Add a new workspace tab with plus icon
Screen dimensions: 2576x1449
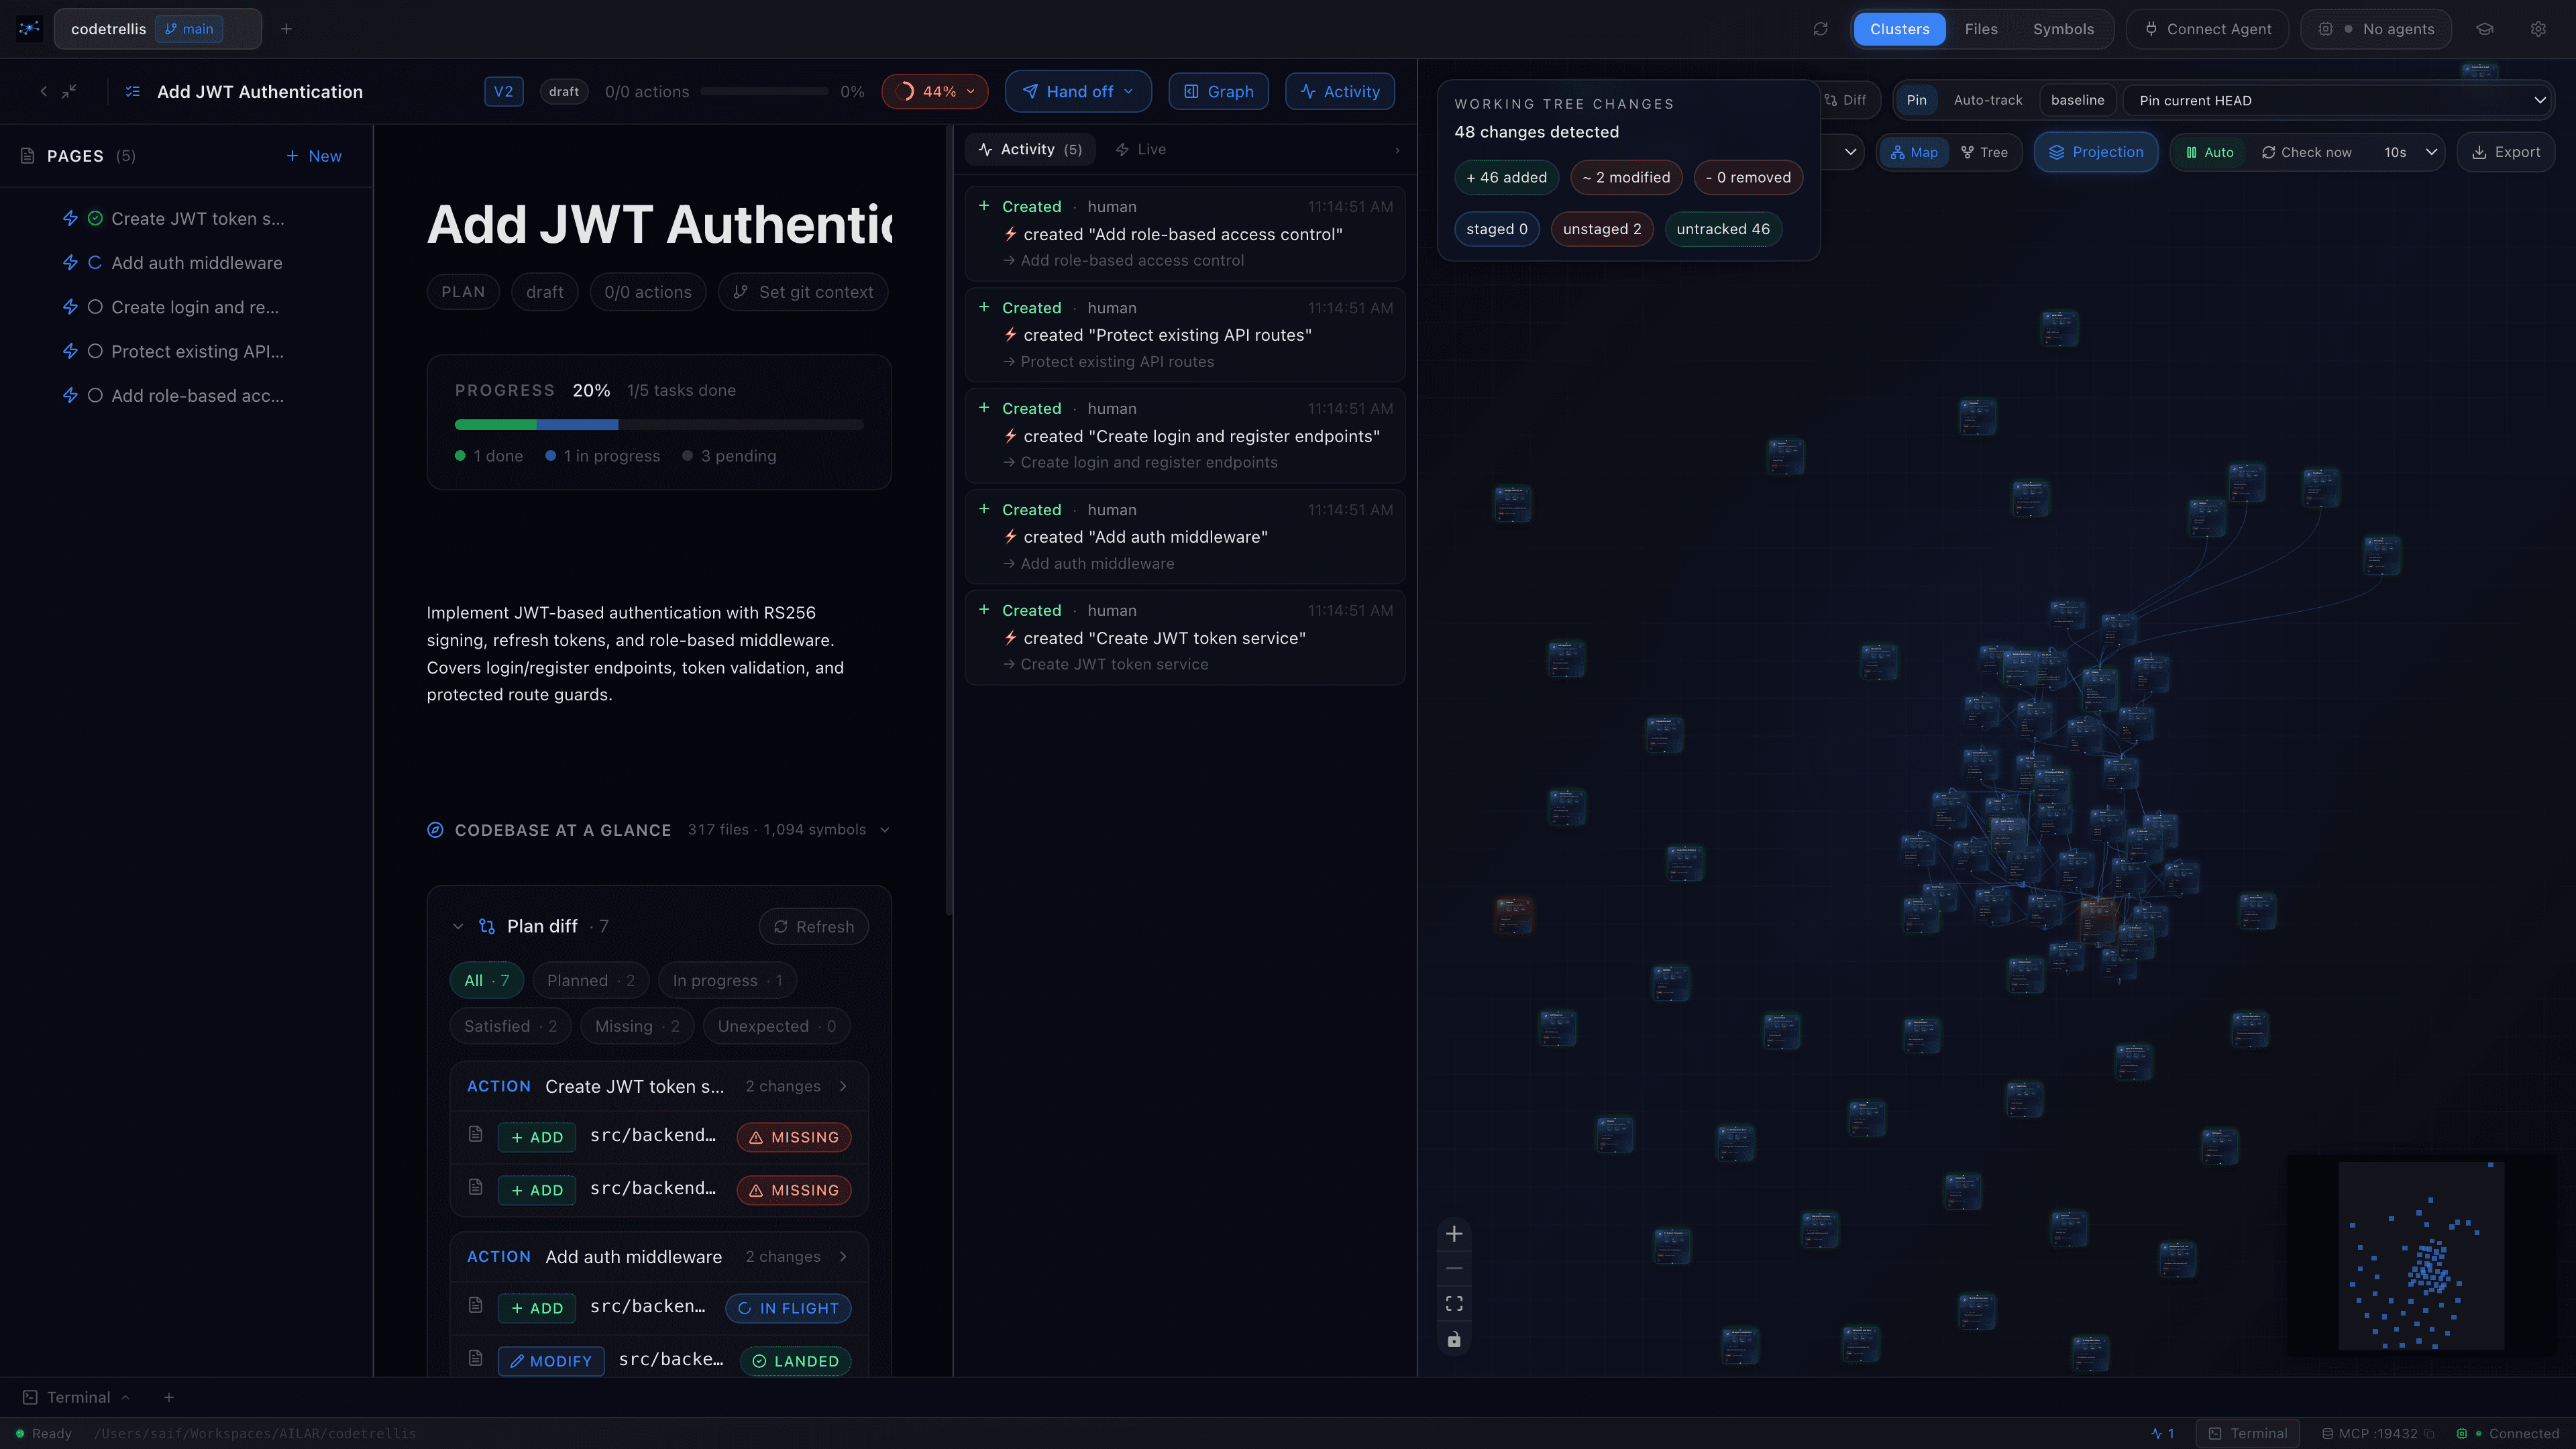(286, 29)
